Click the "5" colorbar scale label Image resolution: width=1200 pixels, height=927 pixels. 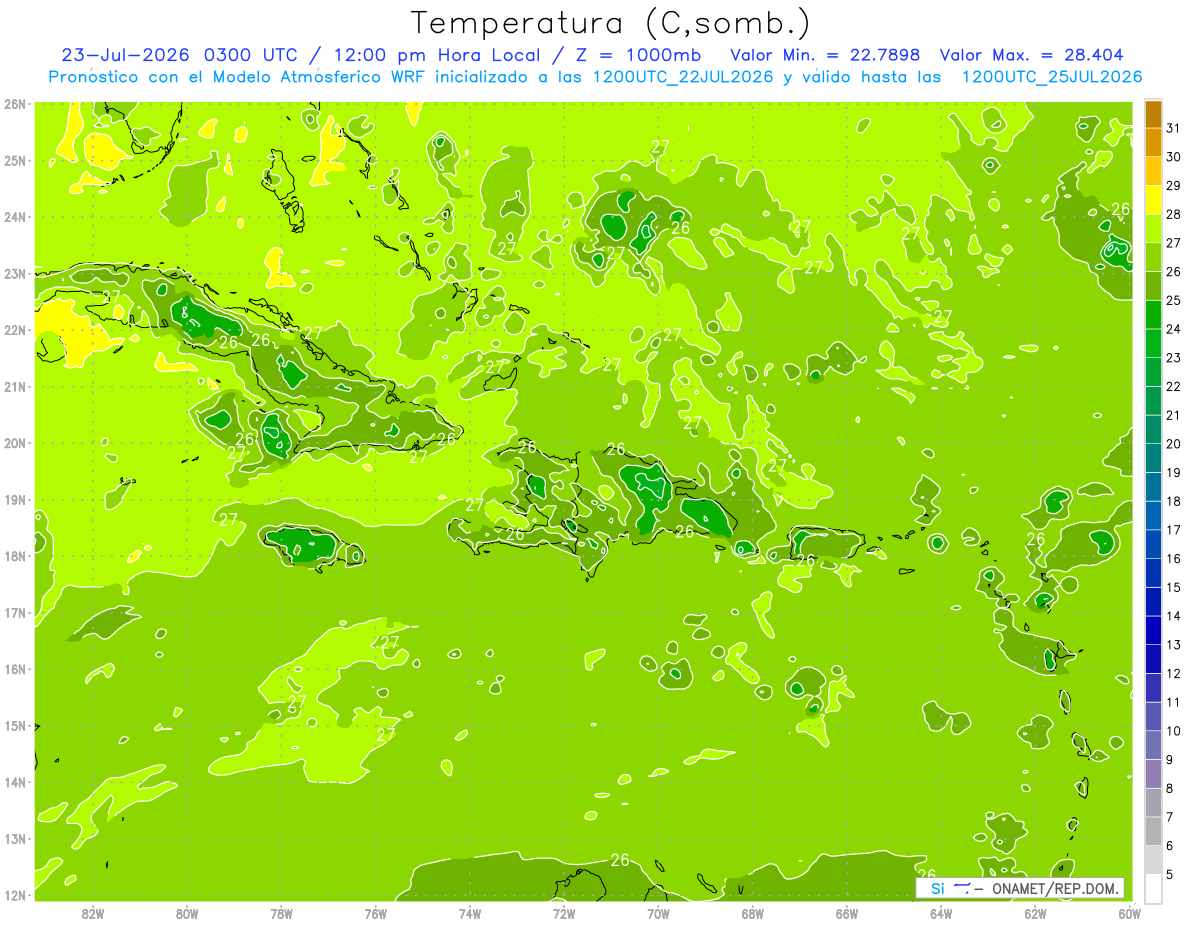click(1169, 874)
